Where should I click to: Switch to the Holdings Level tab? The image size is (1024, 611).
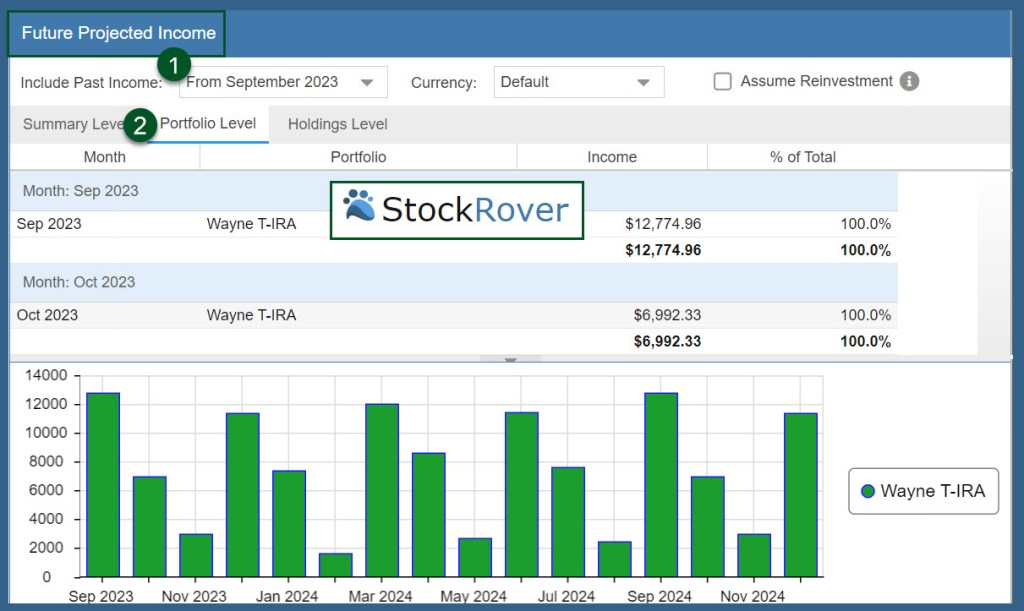pyautogui.click(x=337, y=124)
